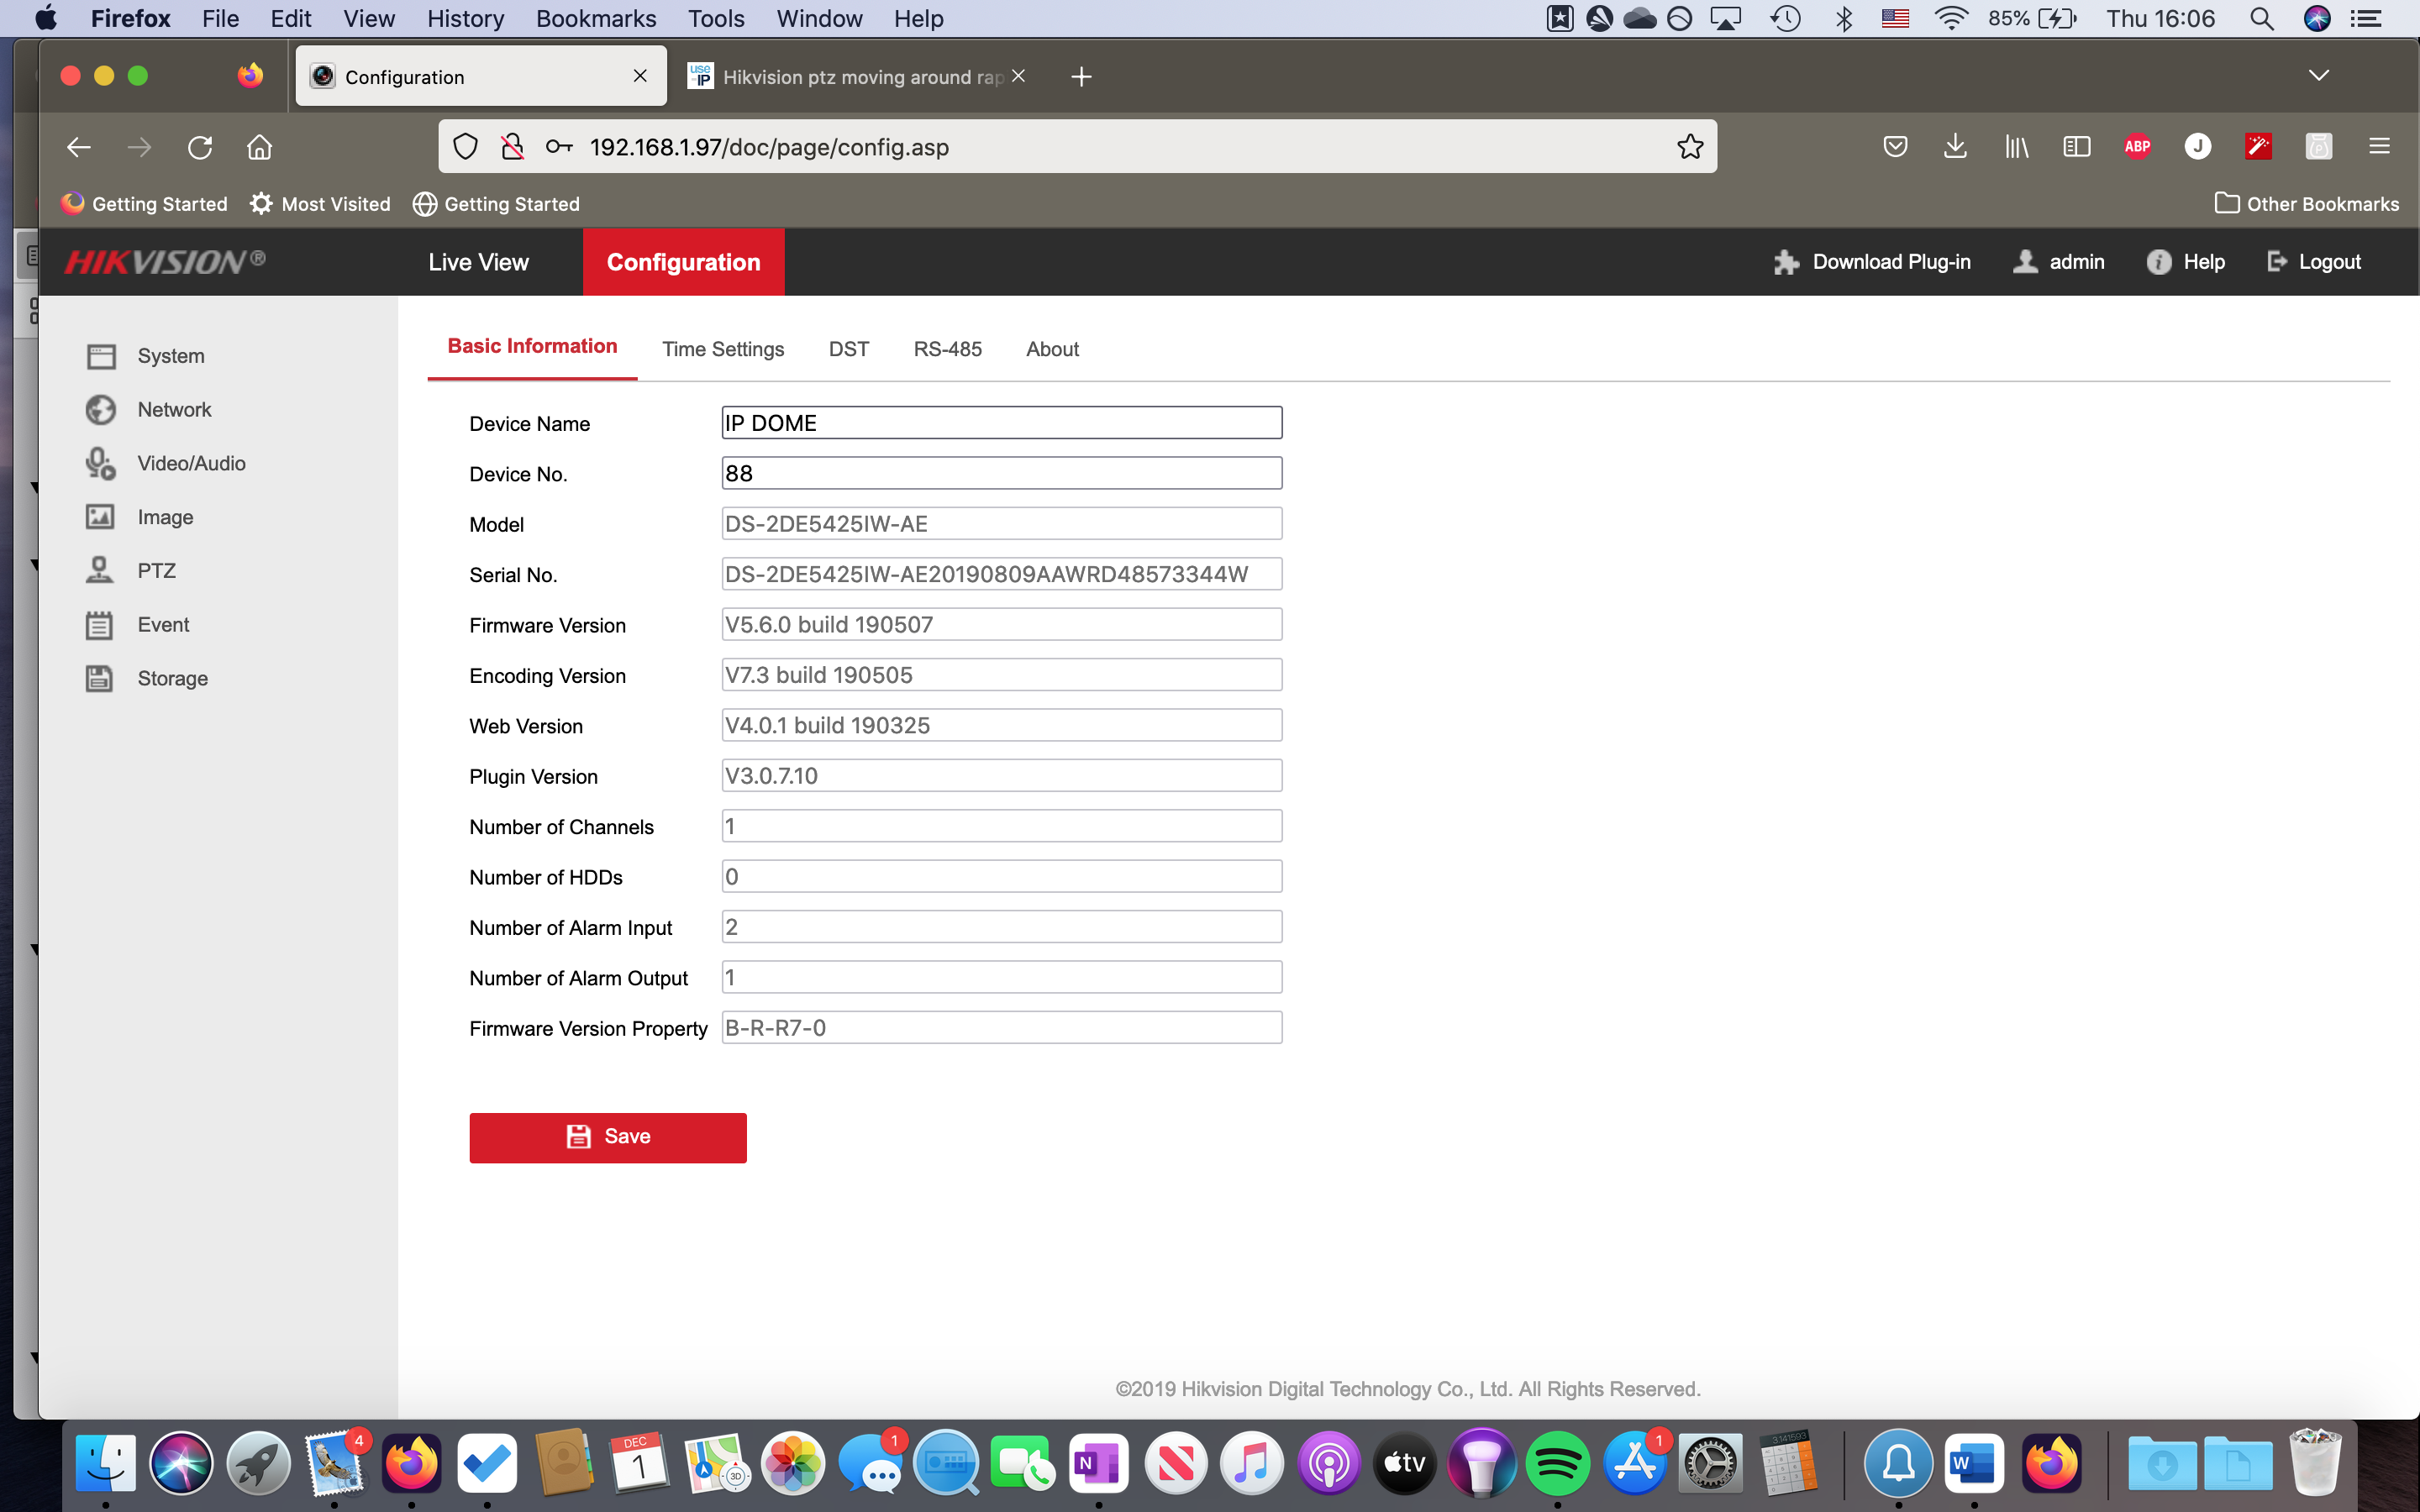
Task: Open Spotify from the dock
Action: pos(1557,1463)
